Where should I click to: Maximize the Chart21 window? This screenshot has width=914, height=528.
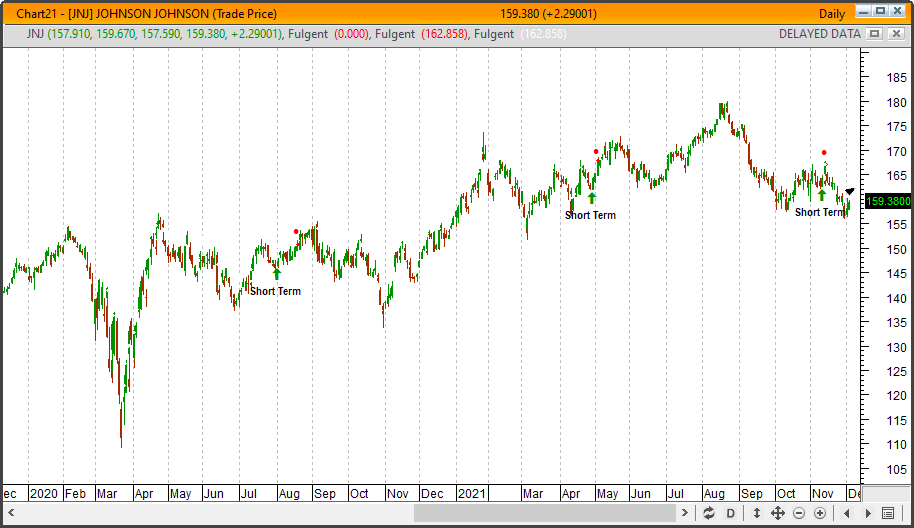pyautogui.click(x=881, y=11)
